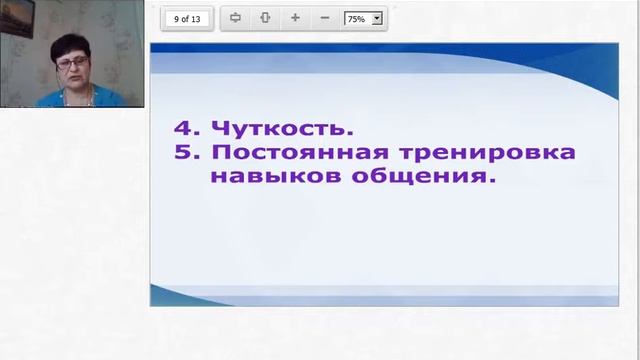Screen dimensions: 640x360
Task: Click the slide text '4. Чуткость.'
Action: (x=264, y=128)
